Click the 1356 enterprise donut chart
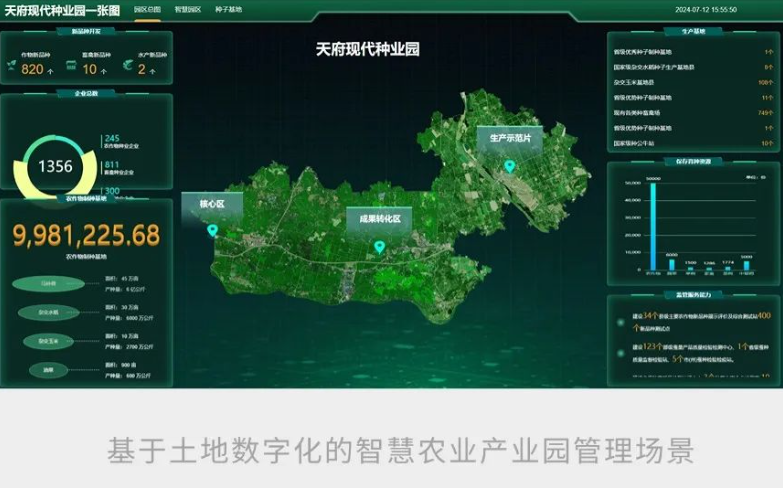 coord(55,166)
